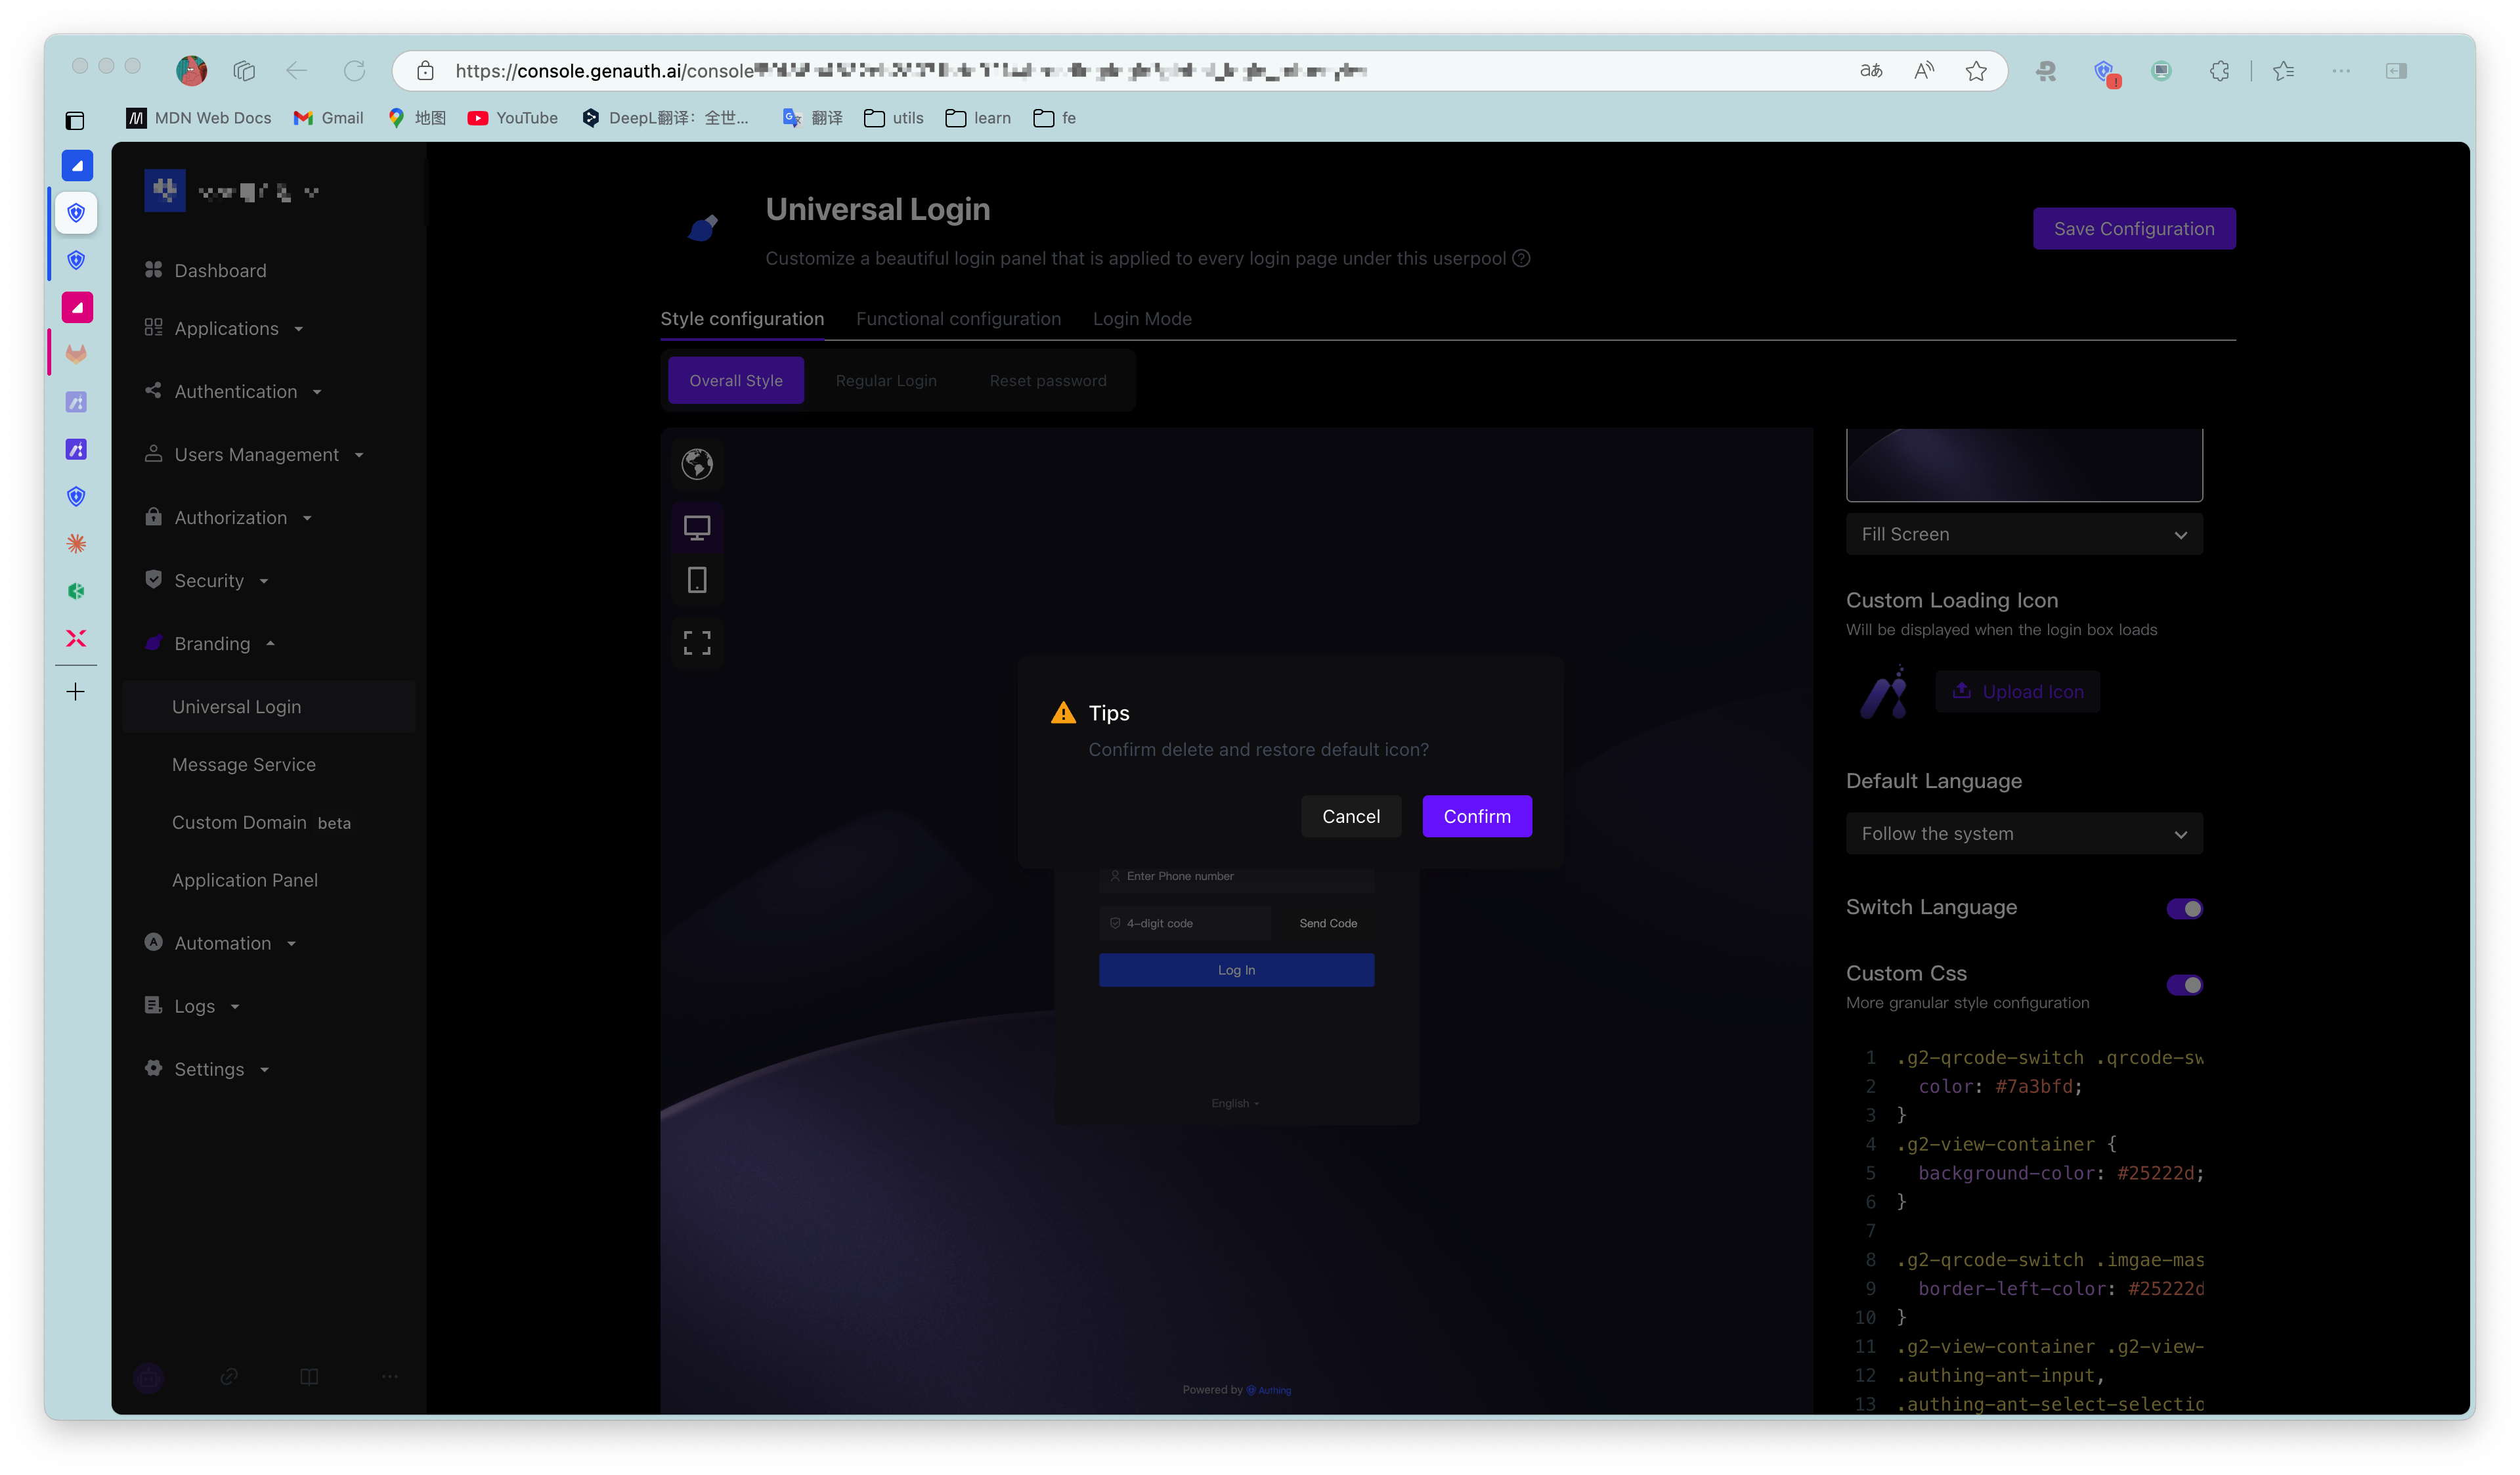
Task: Click the fullscreen preview icon
Action: pos(697,643)
